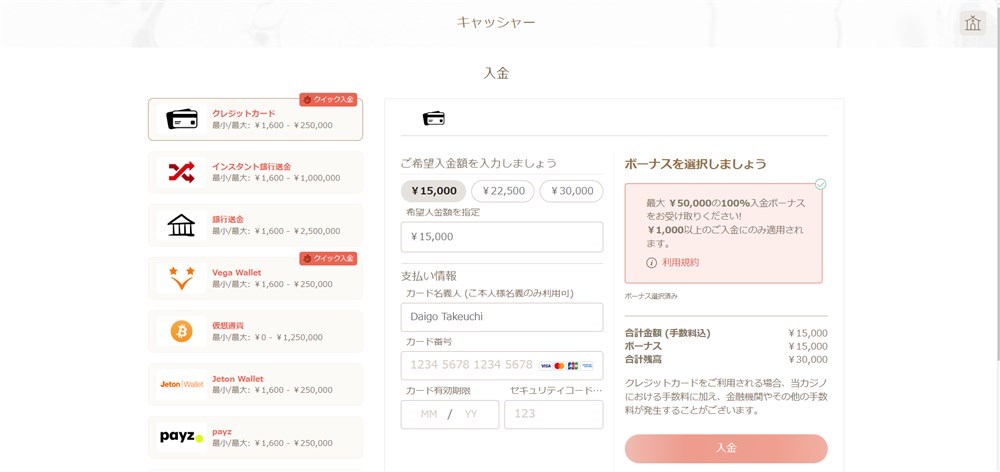This screenshot has height=472, width=1000.
Task: Click インスタント銀行送金 payment method label
Action: click(251, 166)
